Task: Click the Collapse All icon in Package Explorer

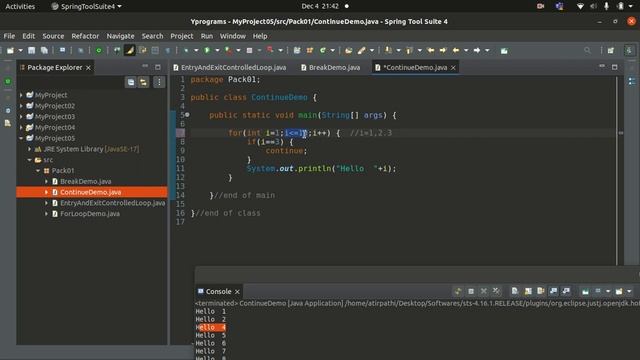Action: pos(131,82)
